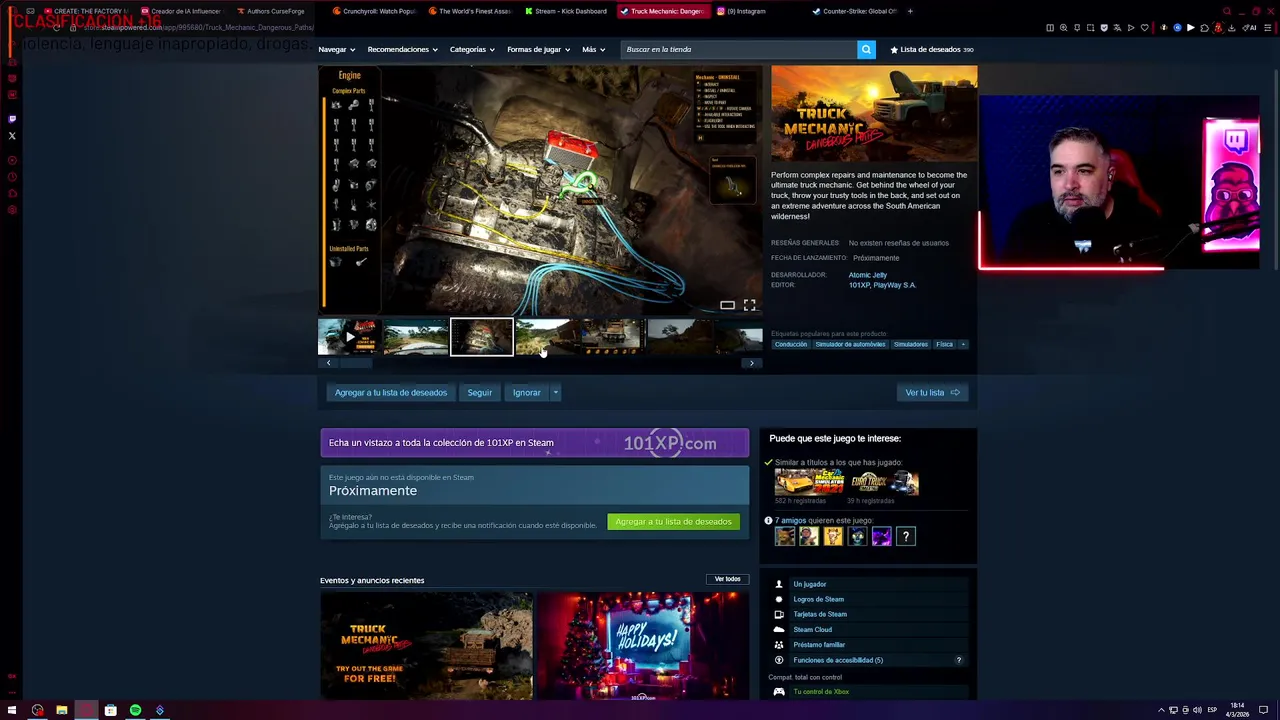Click the Ver todos events button

(728, 579)
